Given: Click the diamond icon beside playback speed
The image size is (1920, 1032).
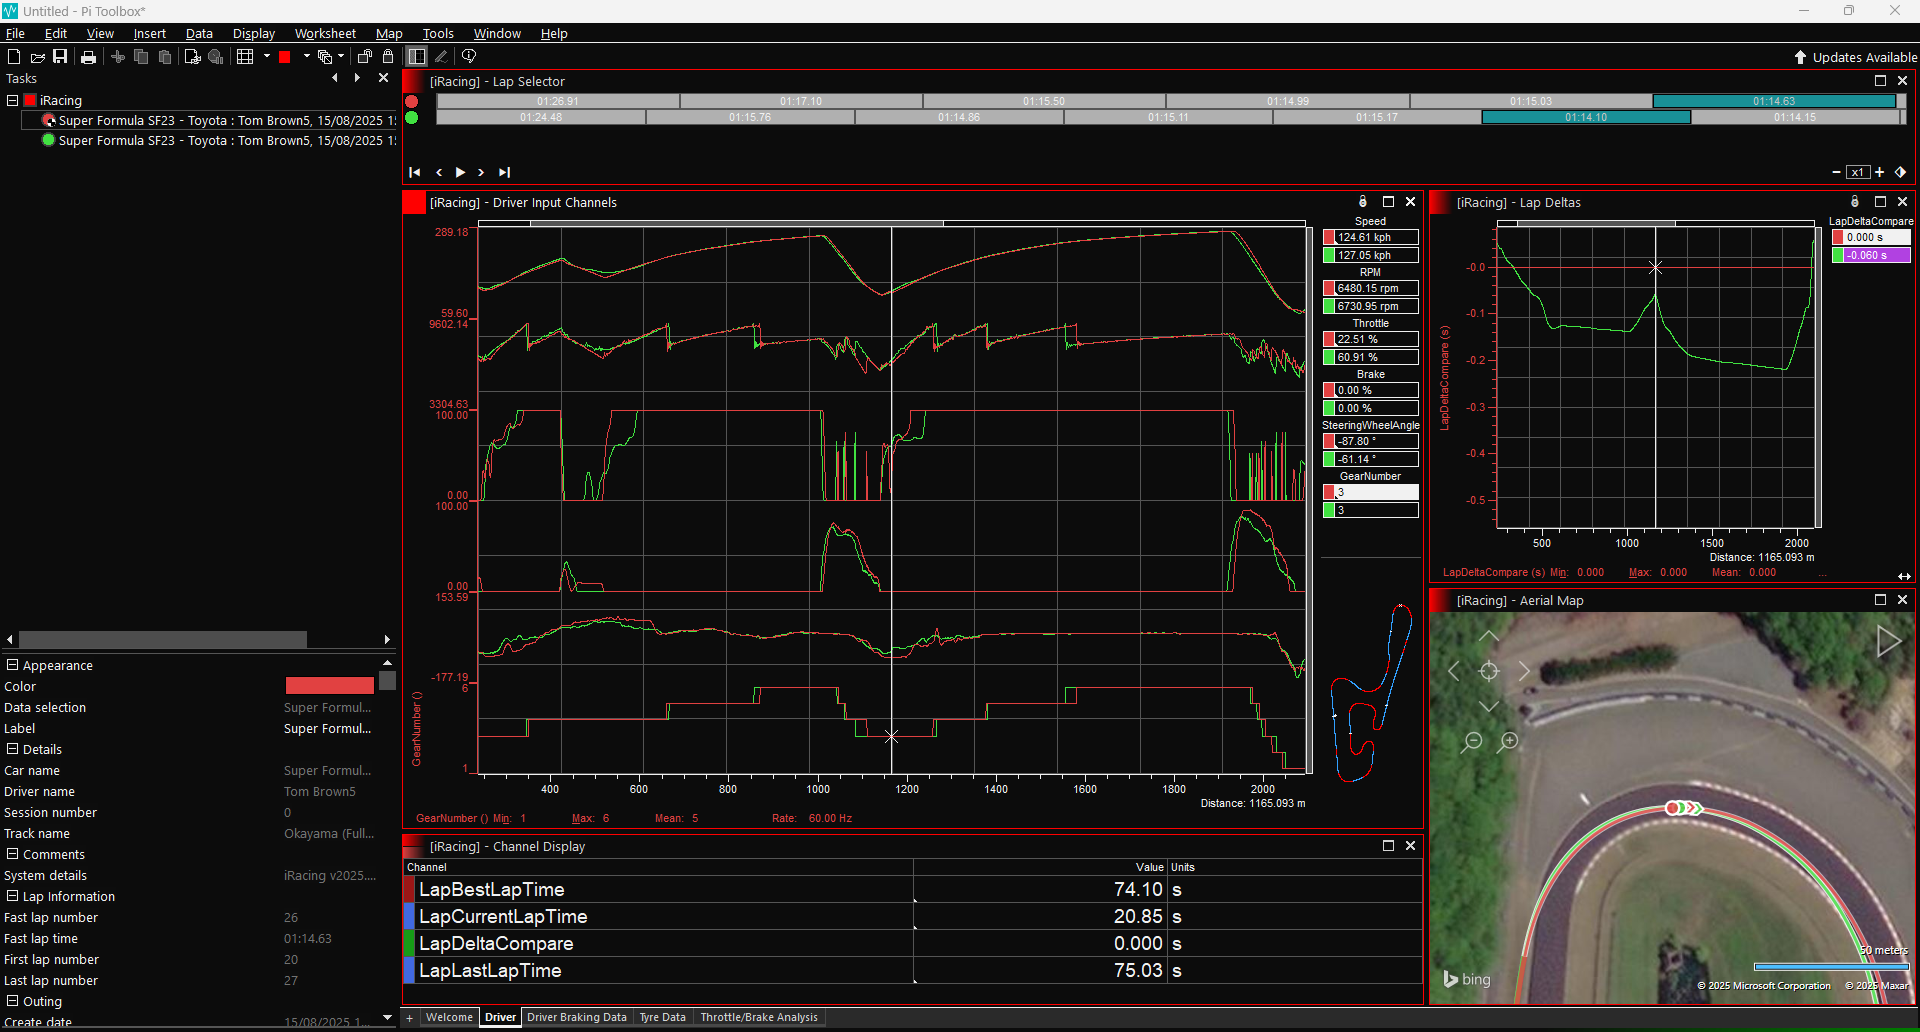Looking at the screenshot, I should point(1900,172).
